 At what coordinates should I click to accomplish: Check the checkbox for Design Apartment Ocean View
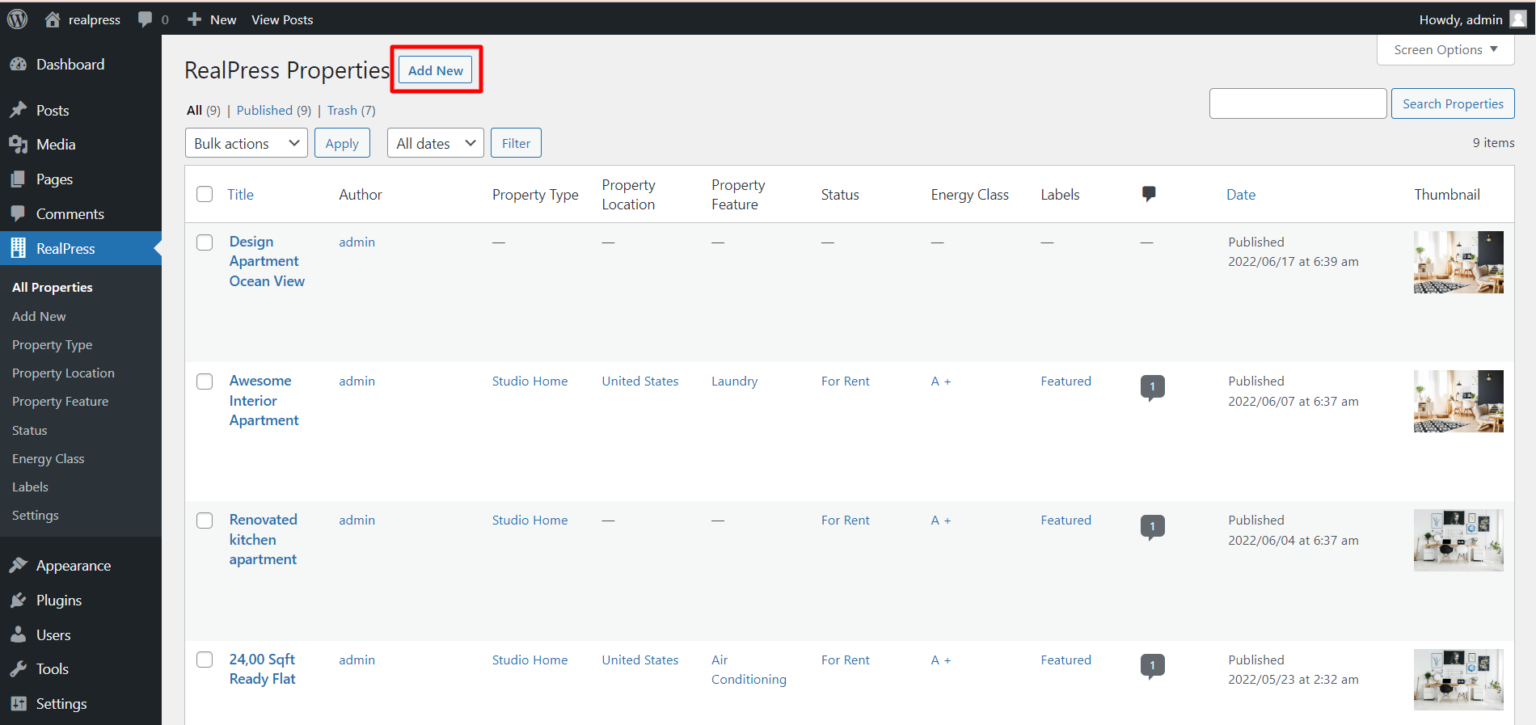point(204,242)
